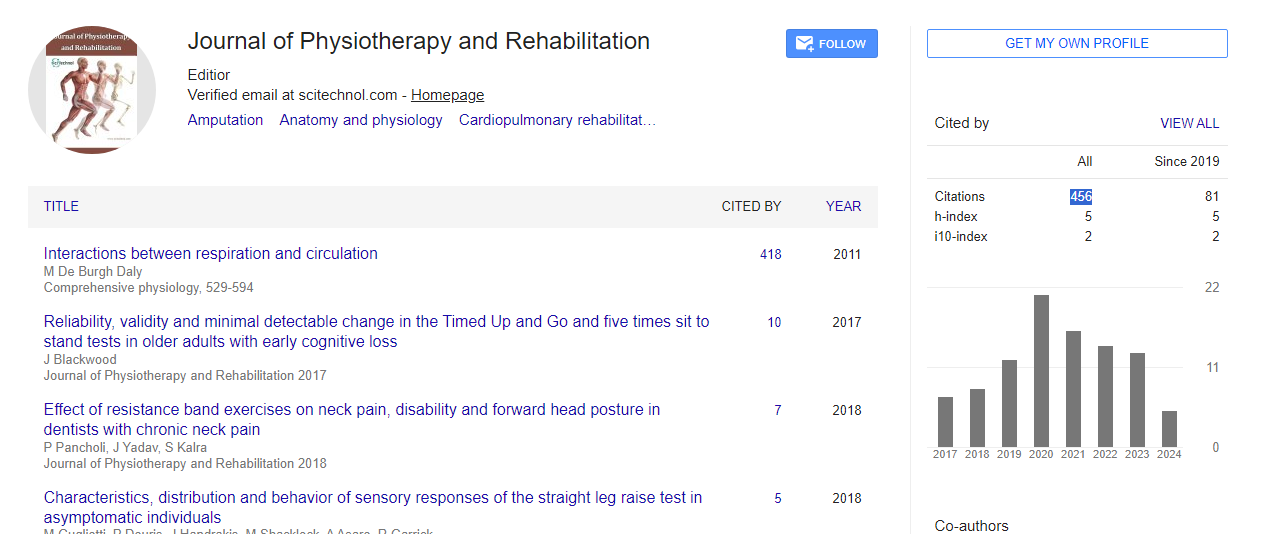Open the journal cover profile picture
The width and height of the screenshot is (1284, 534).
pos(92,90)
